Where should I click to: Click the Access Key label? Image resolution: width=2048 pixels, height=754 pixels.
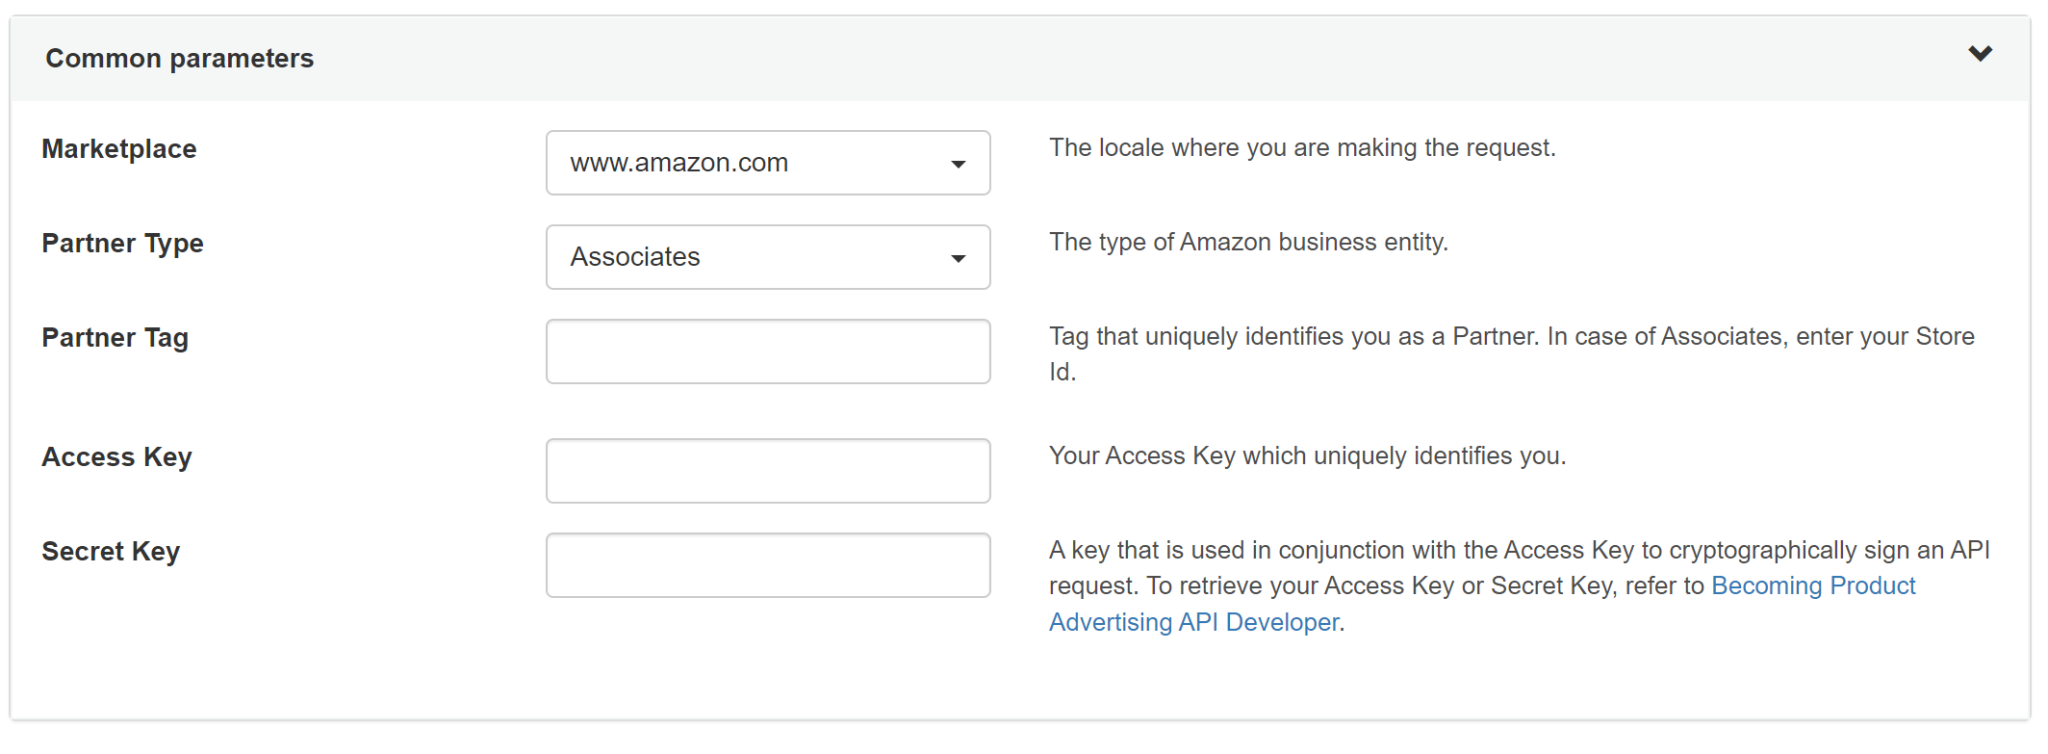click(x=116, y=457)
